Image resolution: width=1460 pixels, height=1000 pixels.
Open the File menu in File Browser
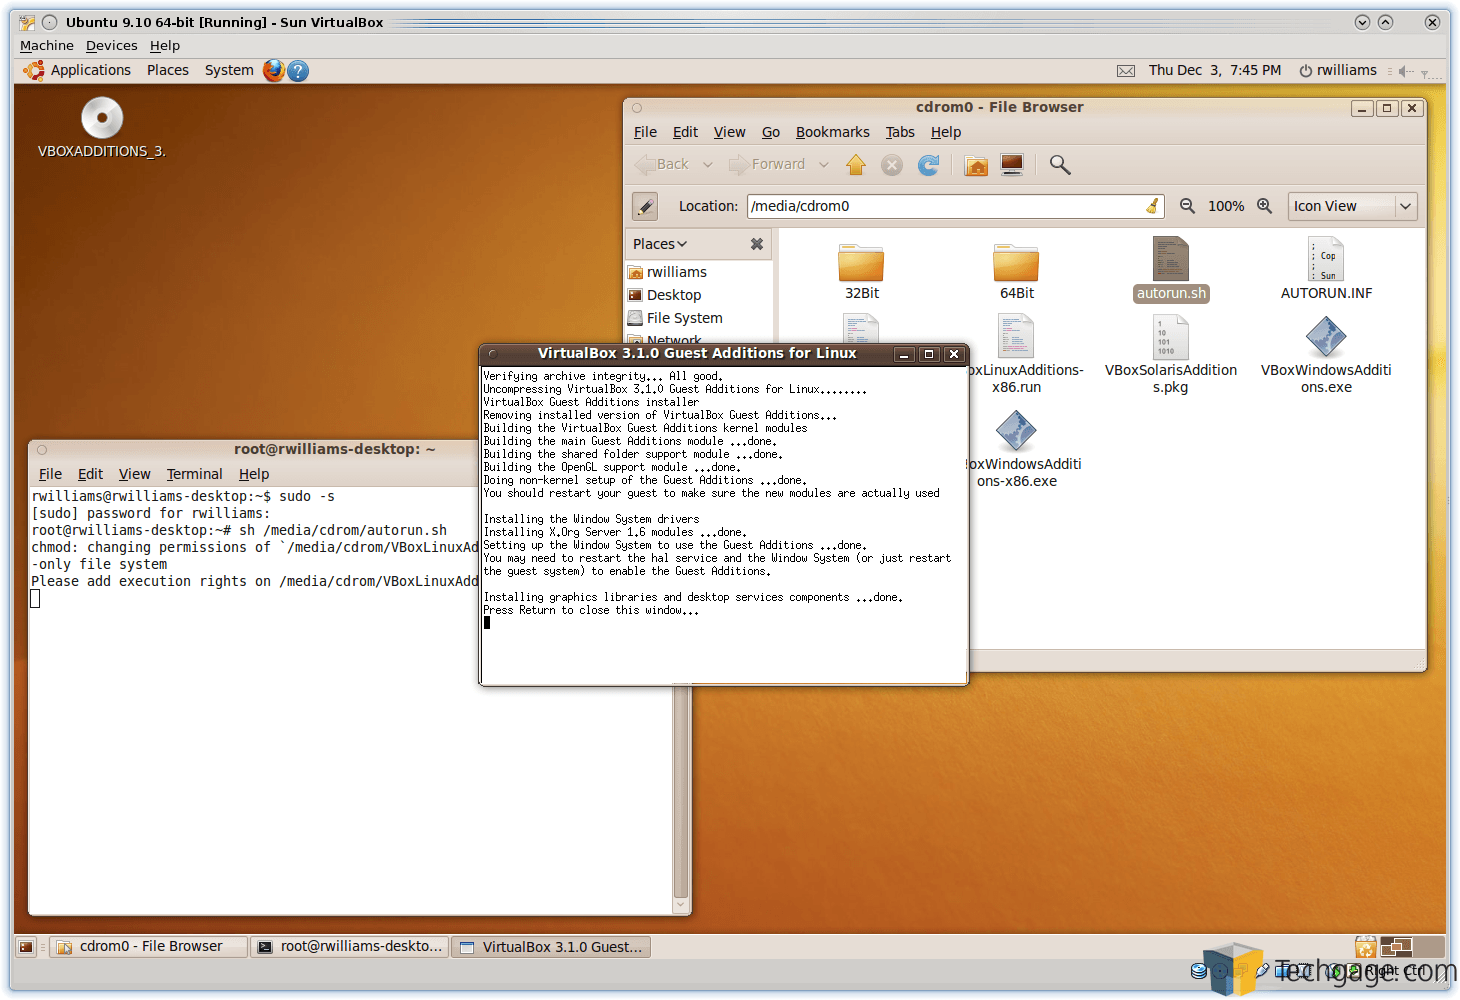pyautogui.click(x=645, y=132)
